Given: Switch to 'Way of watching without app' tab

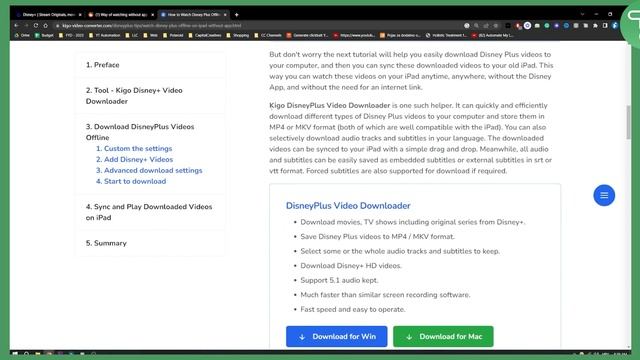Looking at the screenshot, I should point(121,15).
